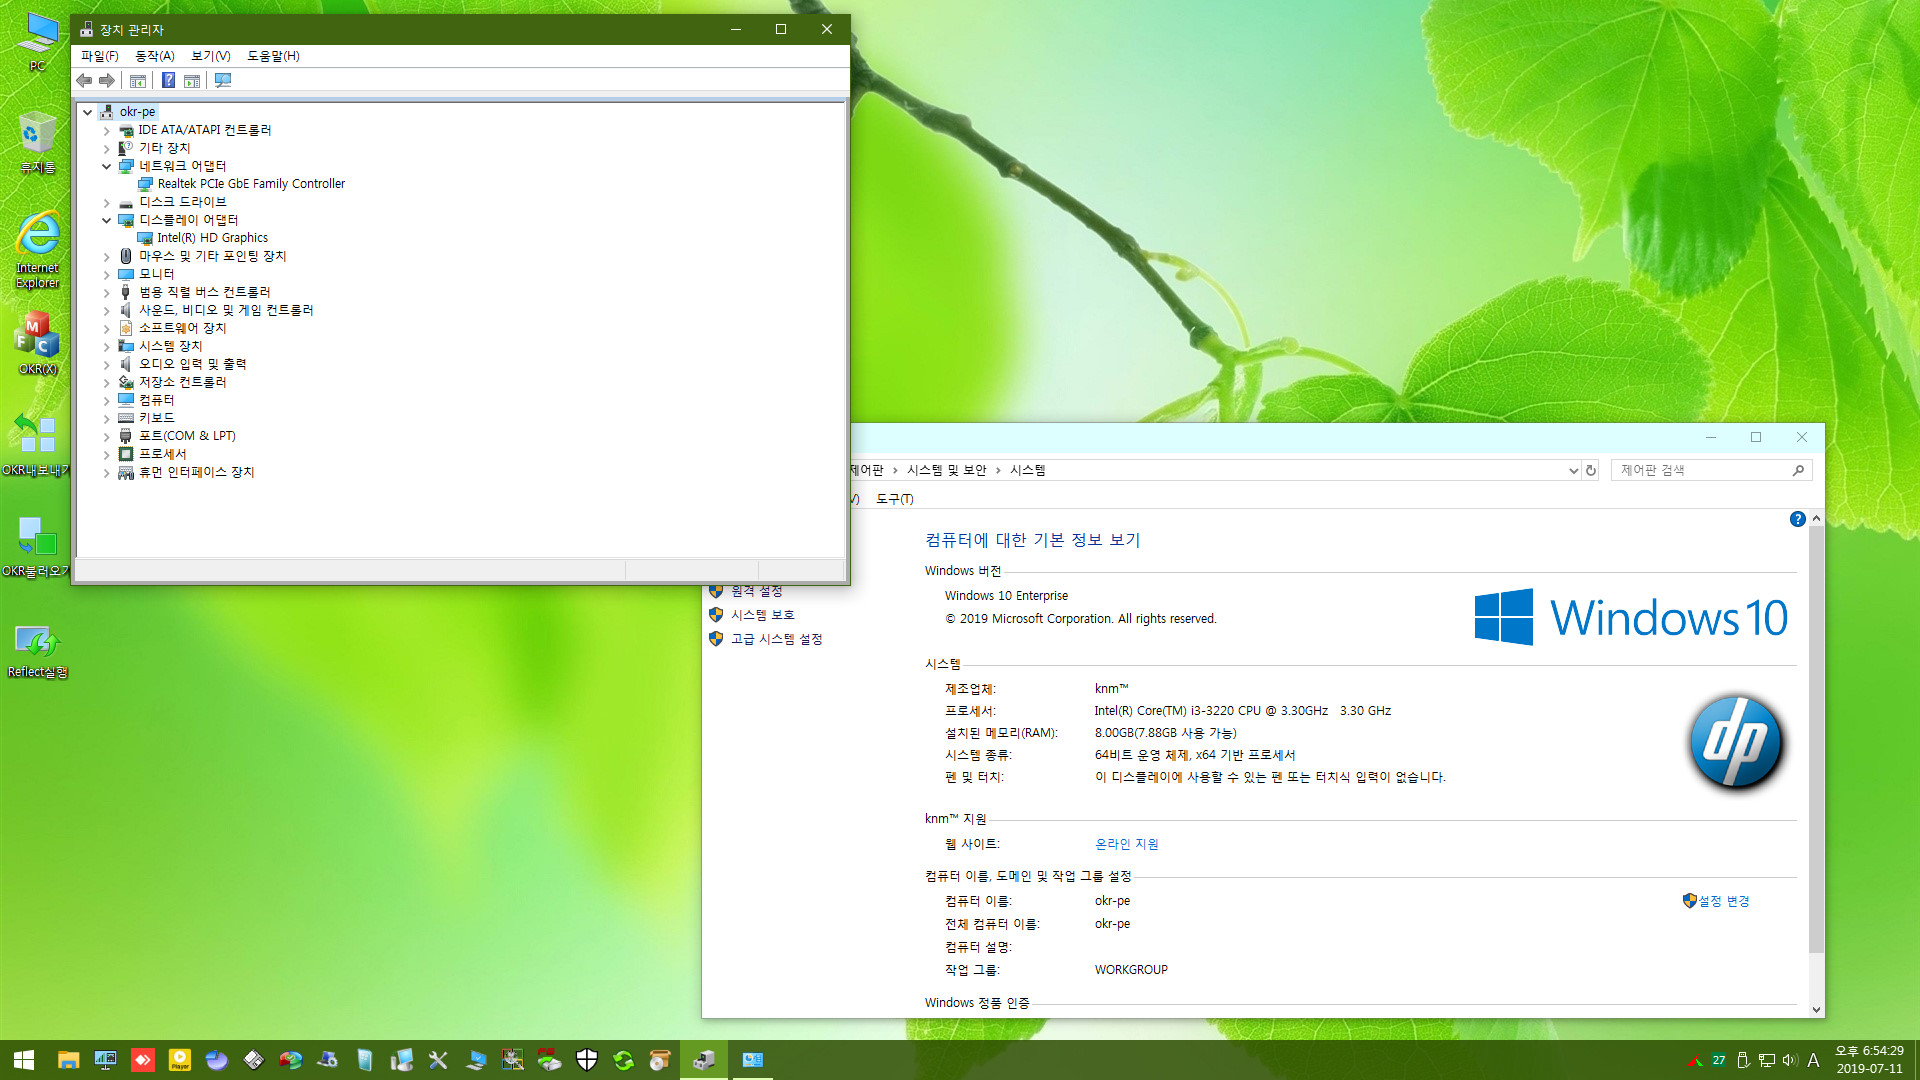This screenshot has width=1920, height=1080.
Task: Select Intel(R) HD Graphics device
Action: pos(212,238)
